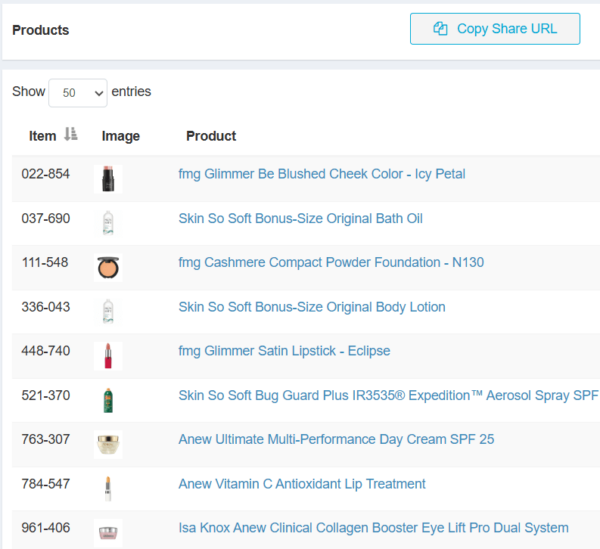Open Skin So Soft Original Body Lotion link
Viewport: 600px width, 549px height.
click(311, 307)
